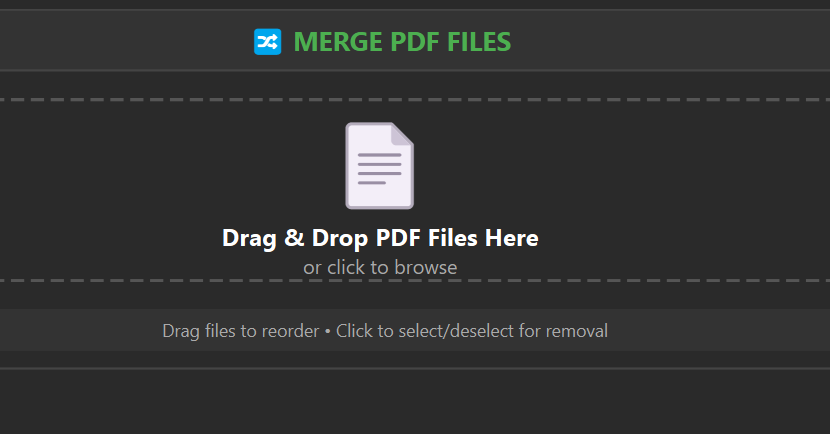The image size is (830, 434).
Task: Click the document file icon in drop zone
Action: [380, 166]
